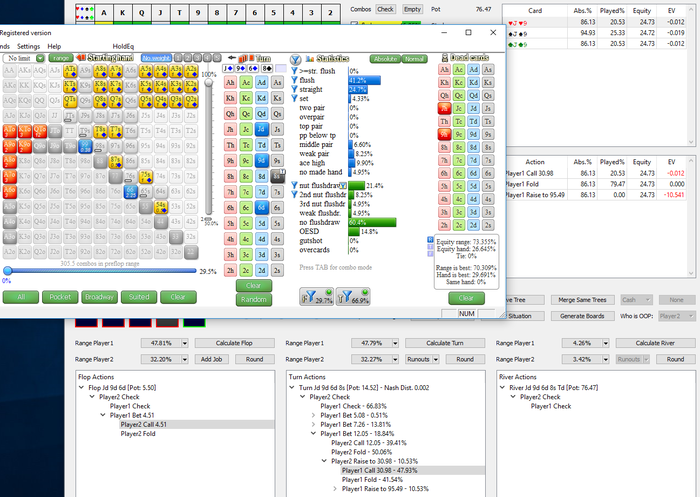700x497 pixels.
Task: Click the turn filter button showing 66.9%
Action: coord(353,297)
